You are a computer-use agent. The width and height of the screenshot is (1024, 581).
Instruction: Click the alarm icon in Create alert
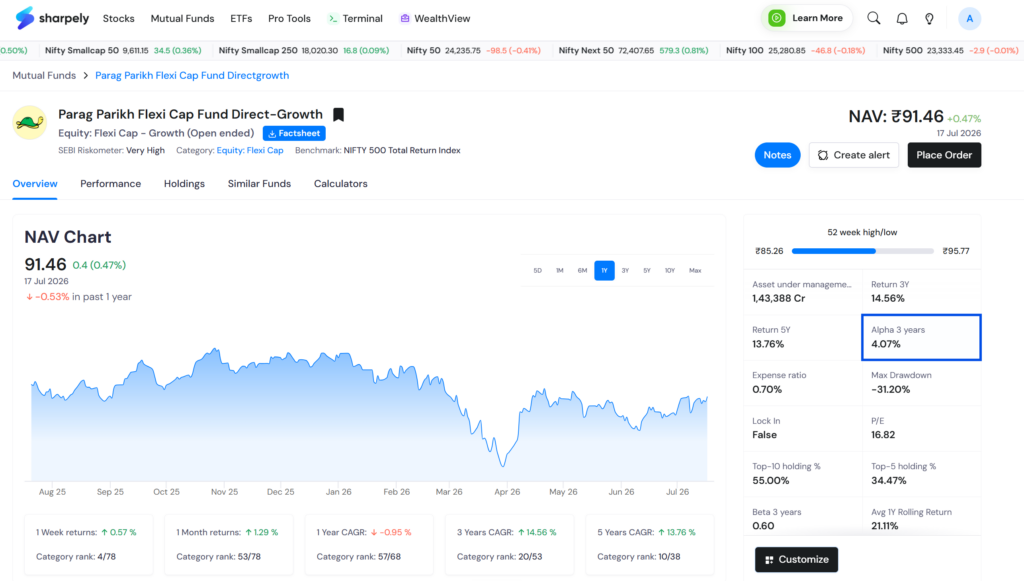(823, 155)
